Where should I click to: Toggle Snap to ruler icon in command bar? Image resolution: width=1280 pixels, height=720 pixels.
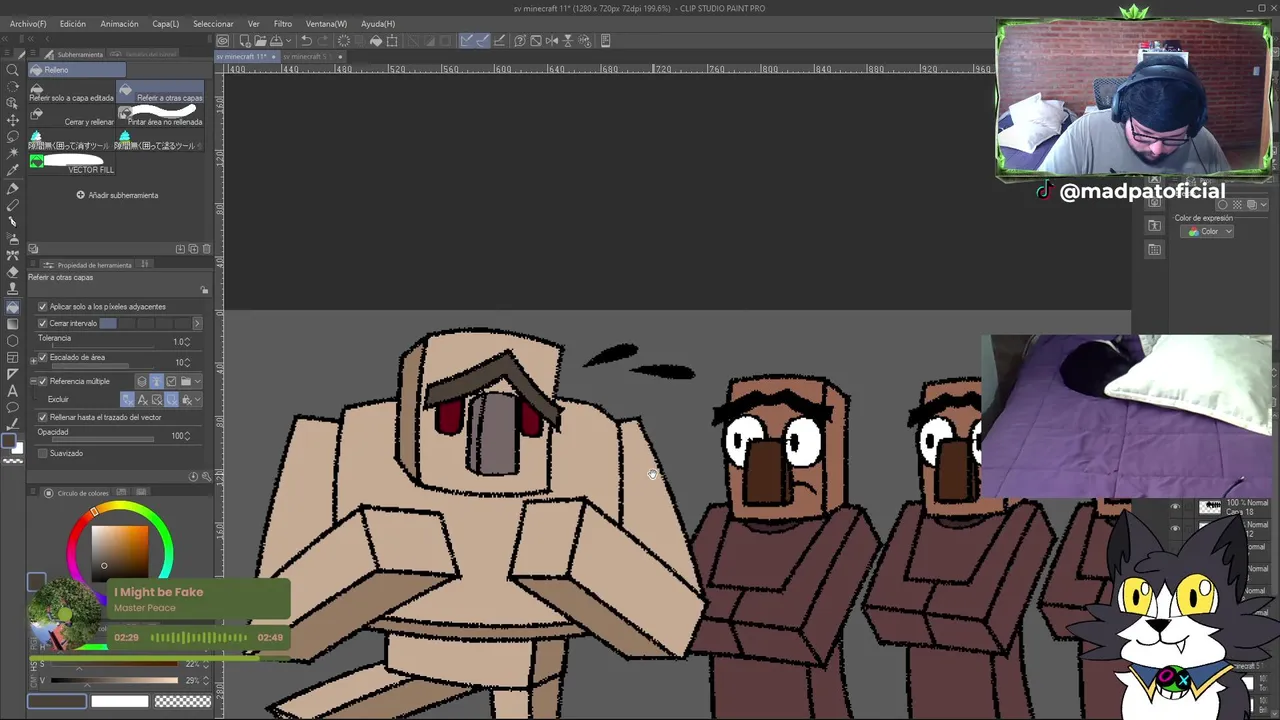click(468, 41)
